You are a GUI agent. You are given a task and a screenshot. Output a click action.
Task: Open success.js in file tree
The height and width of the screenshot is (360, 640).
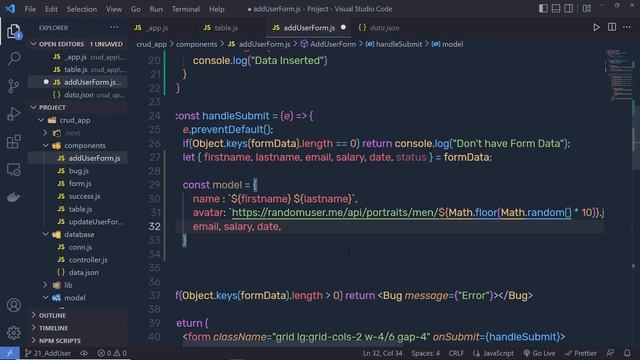pos(84,196)
